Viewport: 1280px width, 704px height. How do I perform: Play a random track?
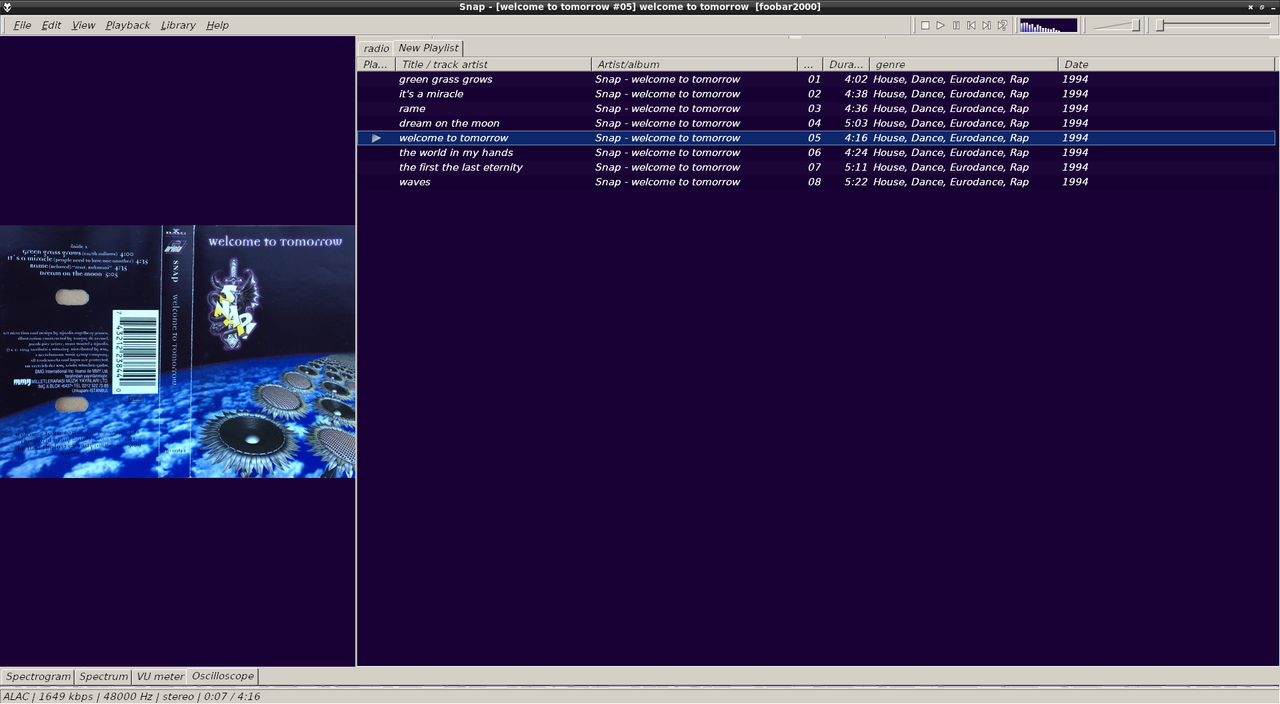click(x=1002, y=25)
